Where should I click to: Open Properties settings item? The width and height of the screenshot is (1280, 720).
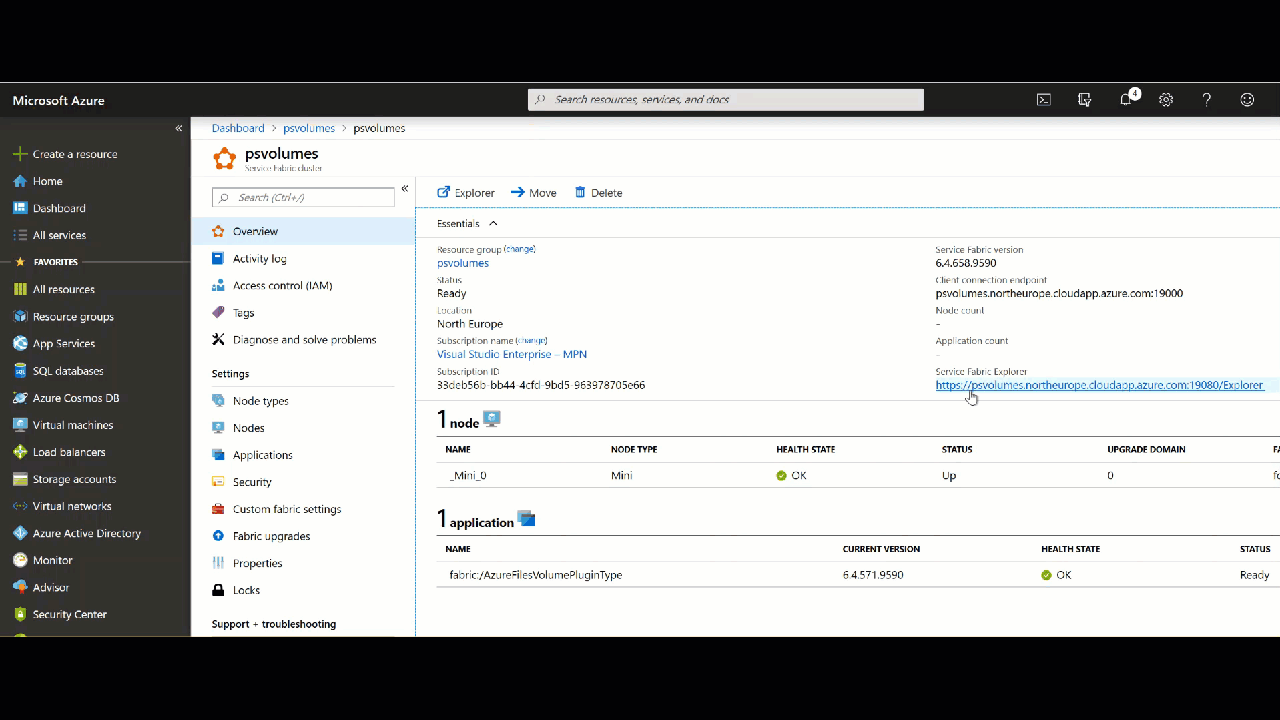click(x=303, y=563)
